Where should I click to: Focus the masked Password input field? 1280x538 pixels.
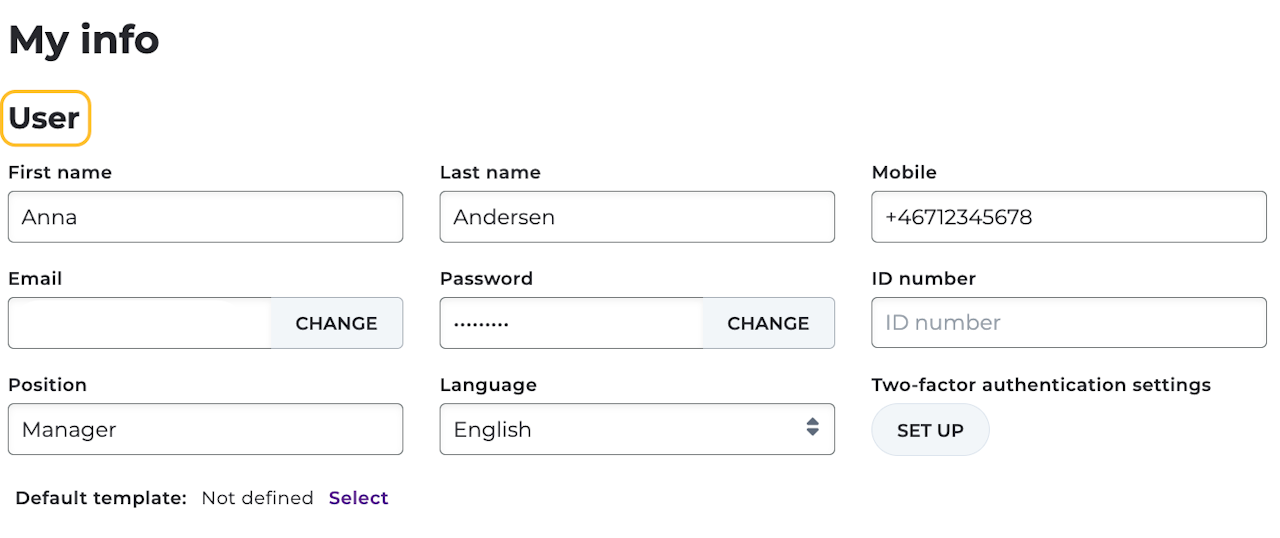coord(571,323)
